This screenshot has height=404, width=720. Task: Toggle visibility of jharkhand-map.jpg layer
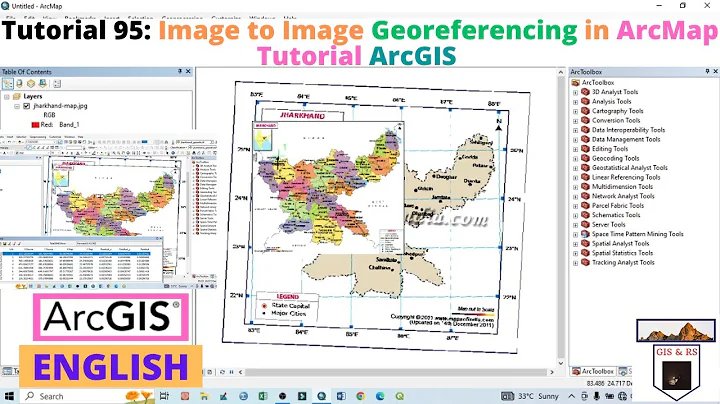click(x=27, y=106)
